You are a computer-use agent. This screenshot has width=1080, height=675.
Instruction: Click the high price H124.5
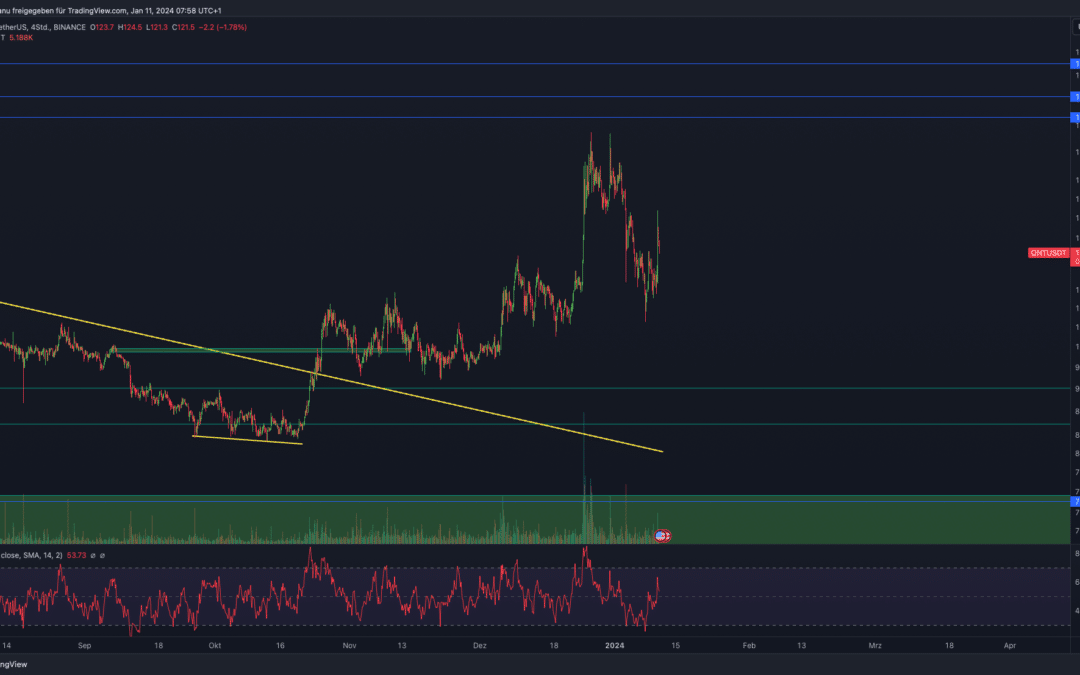129,28
